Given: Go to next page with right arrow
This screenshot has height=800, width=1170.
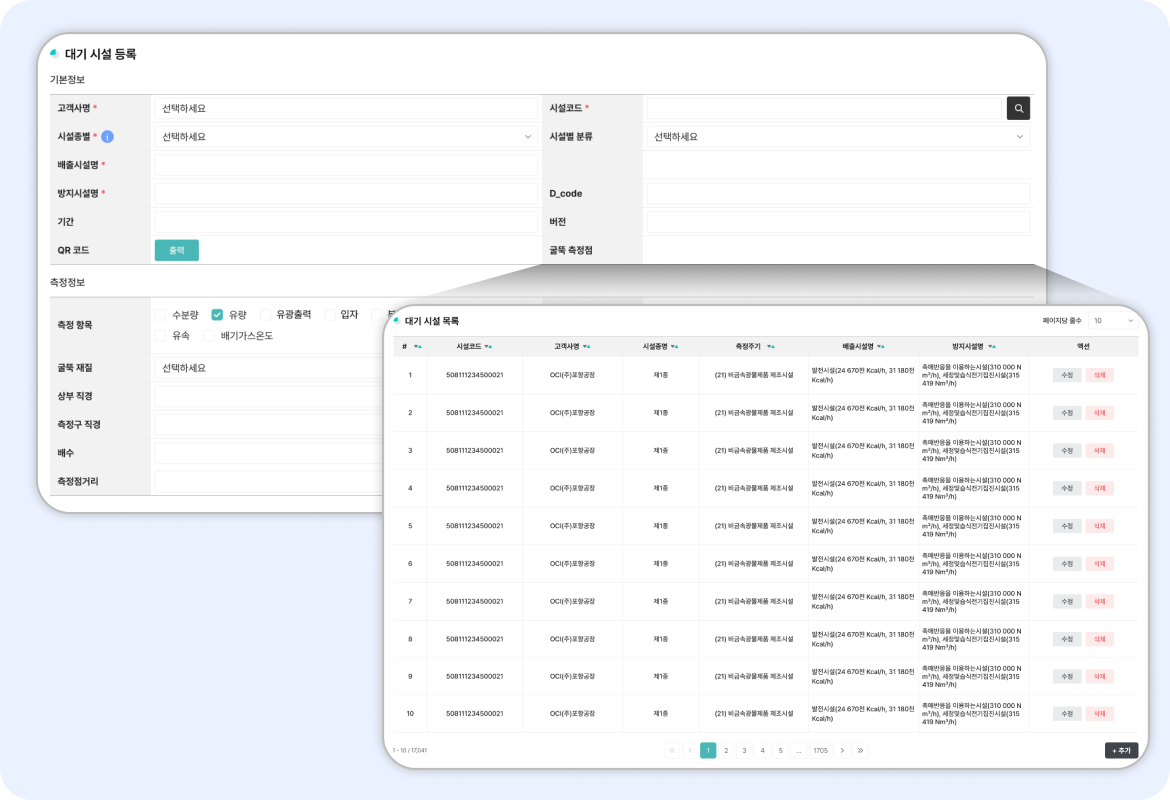Looking at the screenshot, I should [842, 751].
